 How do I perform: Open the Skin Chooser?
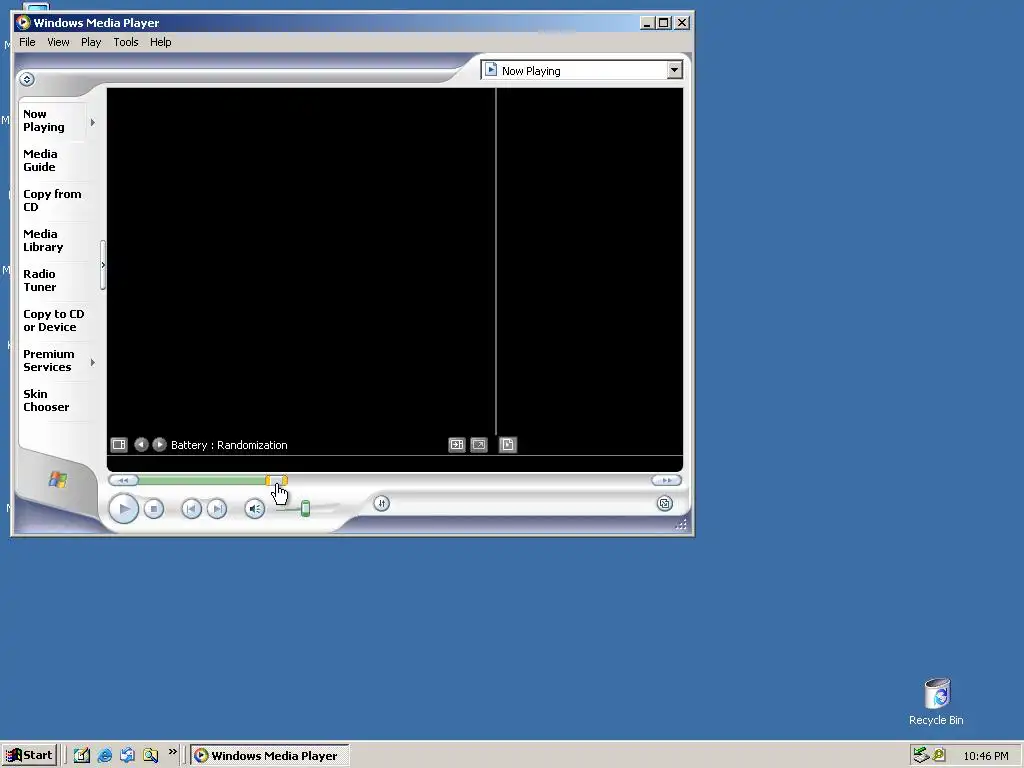pyautogui.click(x=46, y=400)
